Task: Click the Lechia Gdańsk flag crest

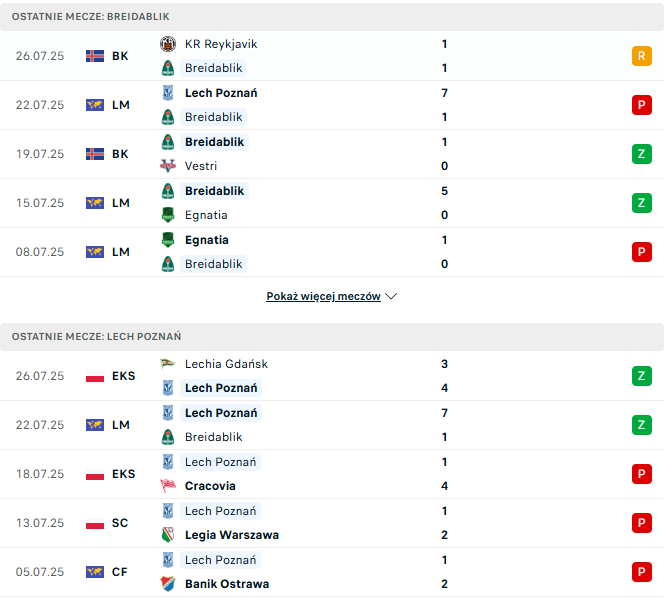Action: click(x=168, y=364)
